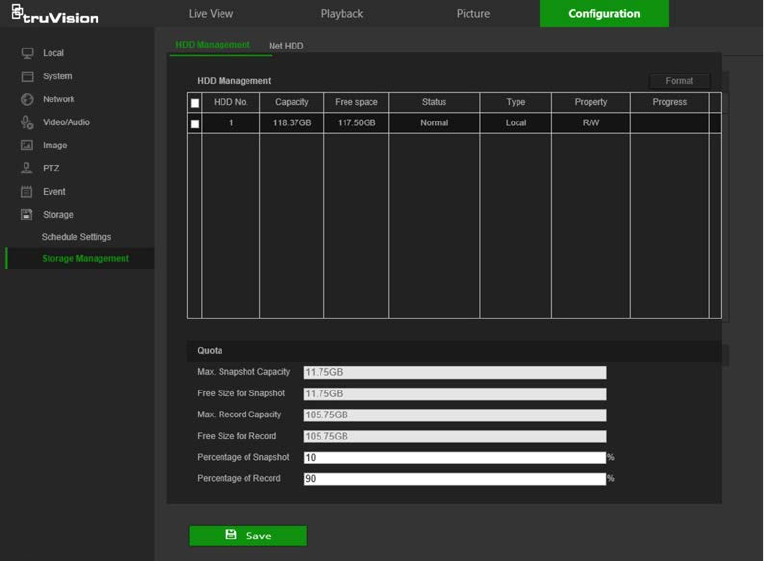Screen dimensions: 764x561
Task: Click the Capacity column header
Action: 291,102
